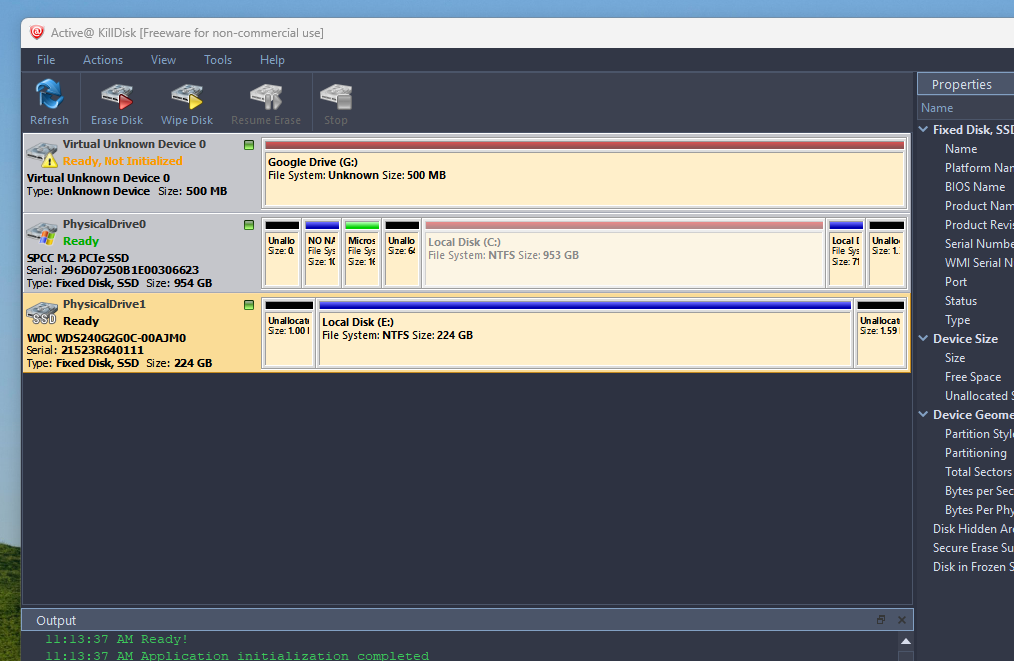
Task: Select the Google Drive (G:) volume block
Action: pyautogui.click(x=585, y=173)
